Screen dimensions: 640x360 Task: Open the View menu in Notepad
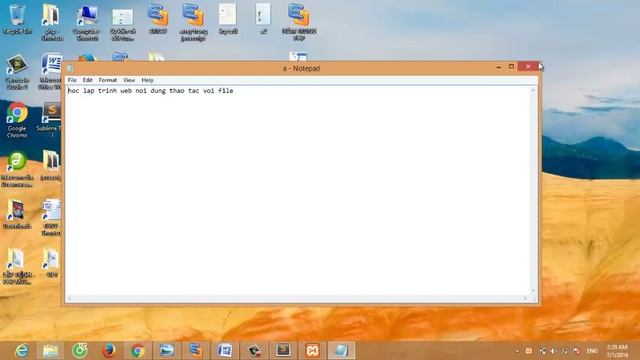(129, 80)
